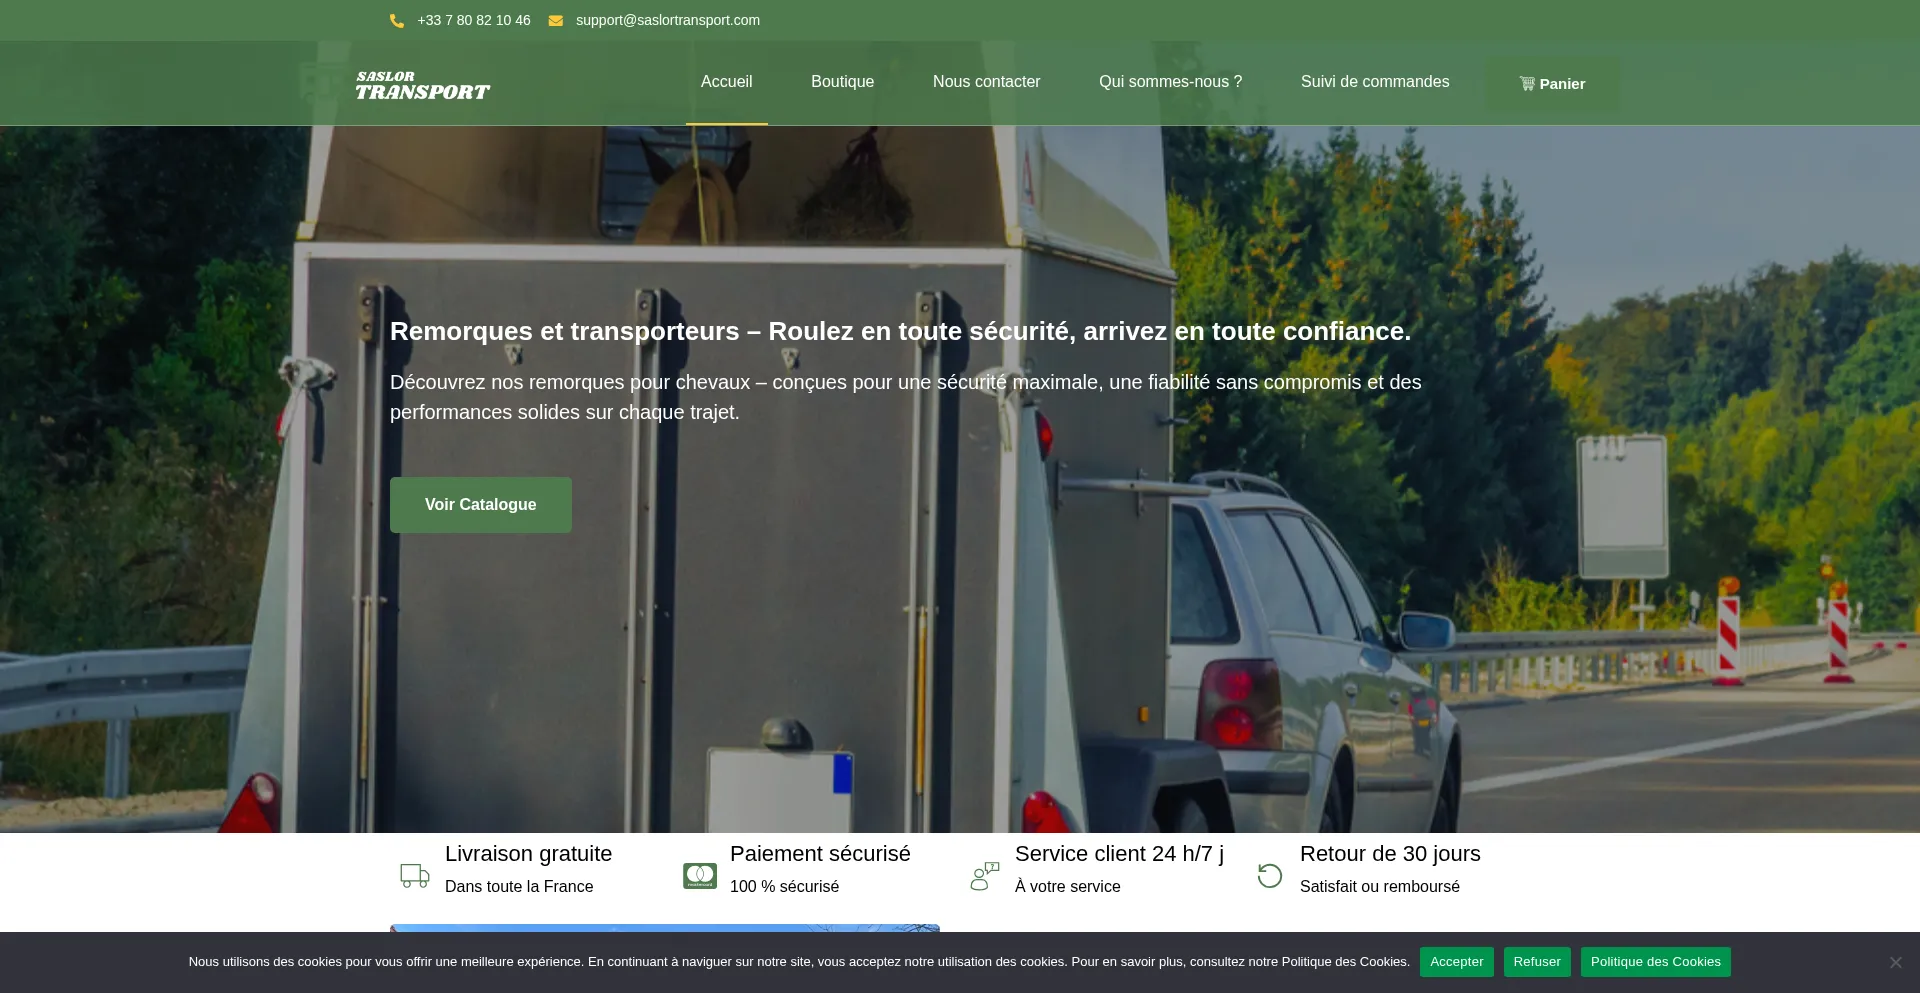The image size is (1920, 993).
Task: Click the 24/7 customer service headset icon
Action: pos(984,875)
